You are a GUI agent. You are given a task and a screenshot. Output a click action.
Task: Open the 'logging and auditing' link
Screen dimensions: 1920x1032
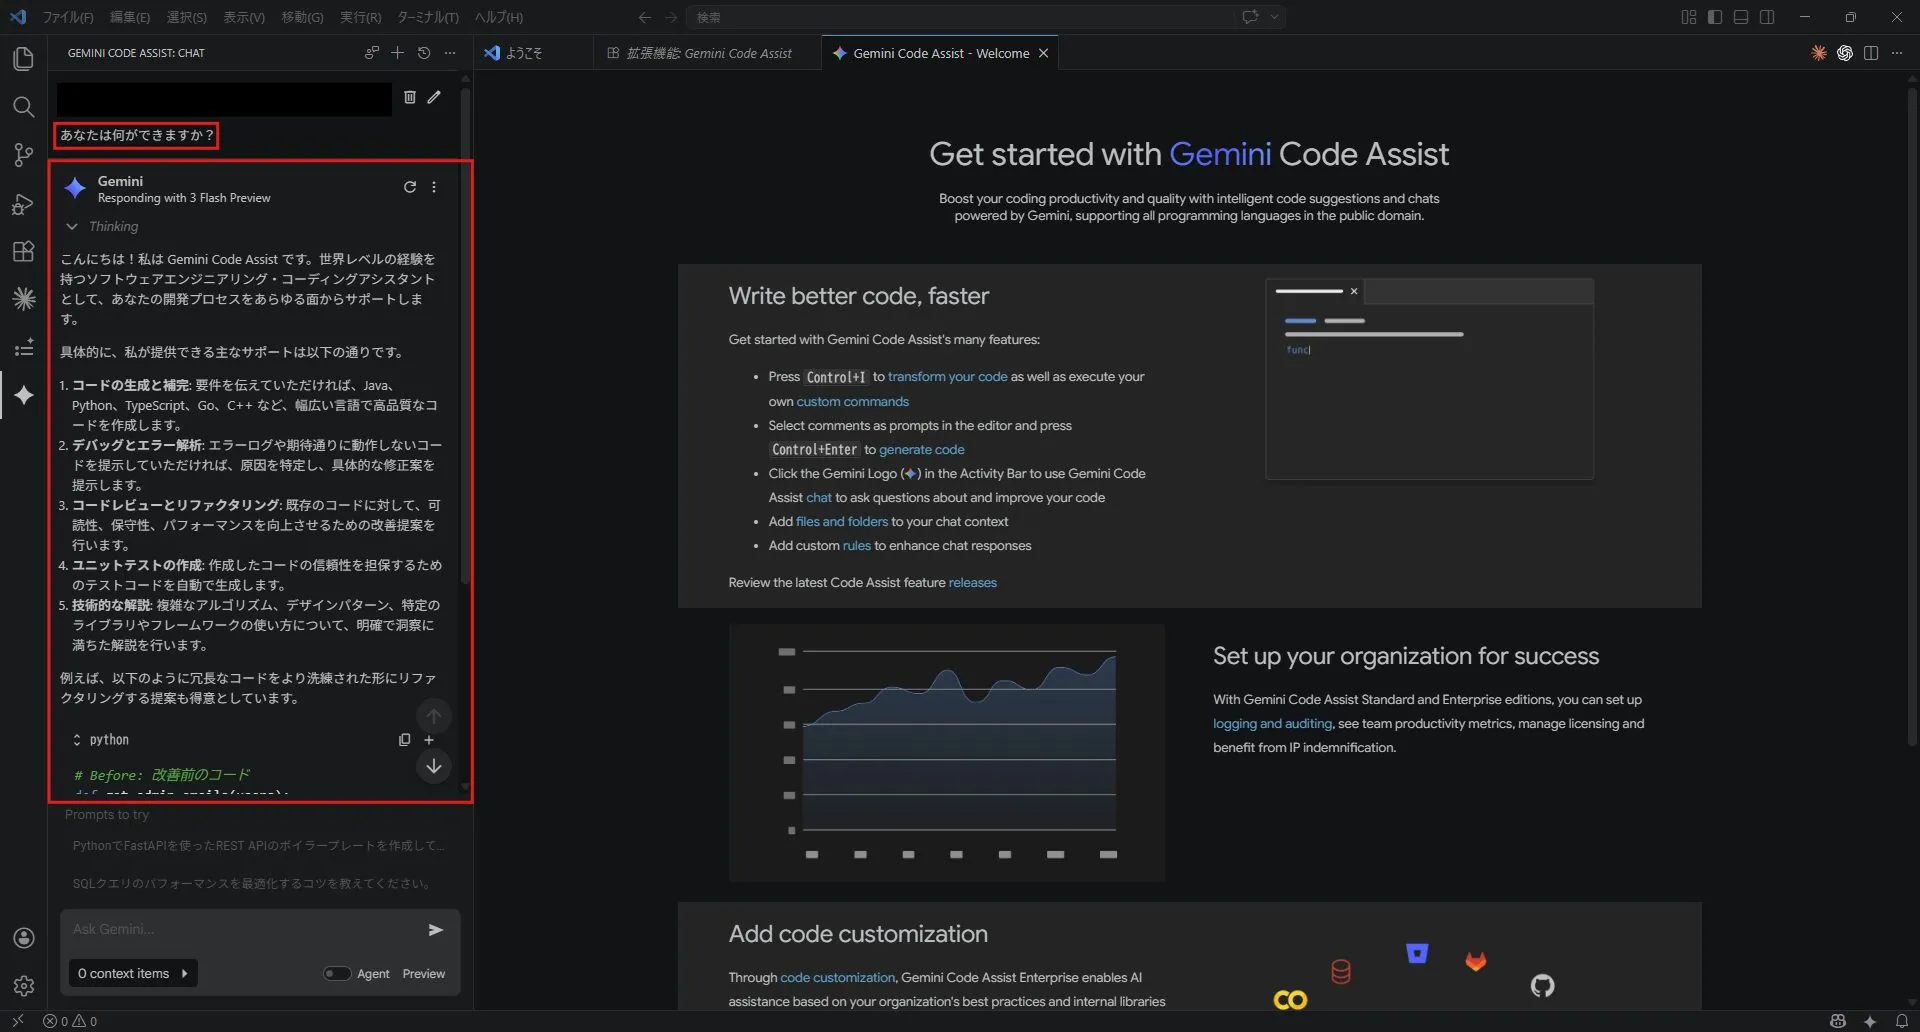click(1272, 724)
